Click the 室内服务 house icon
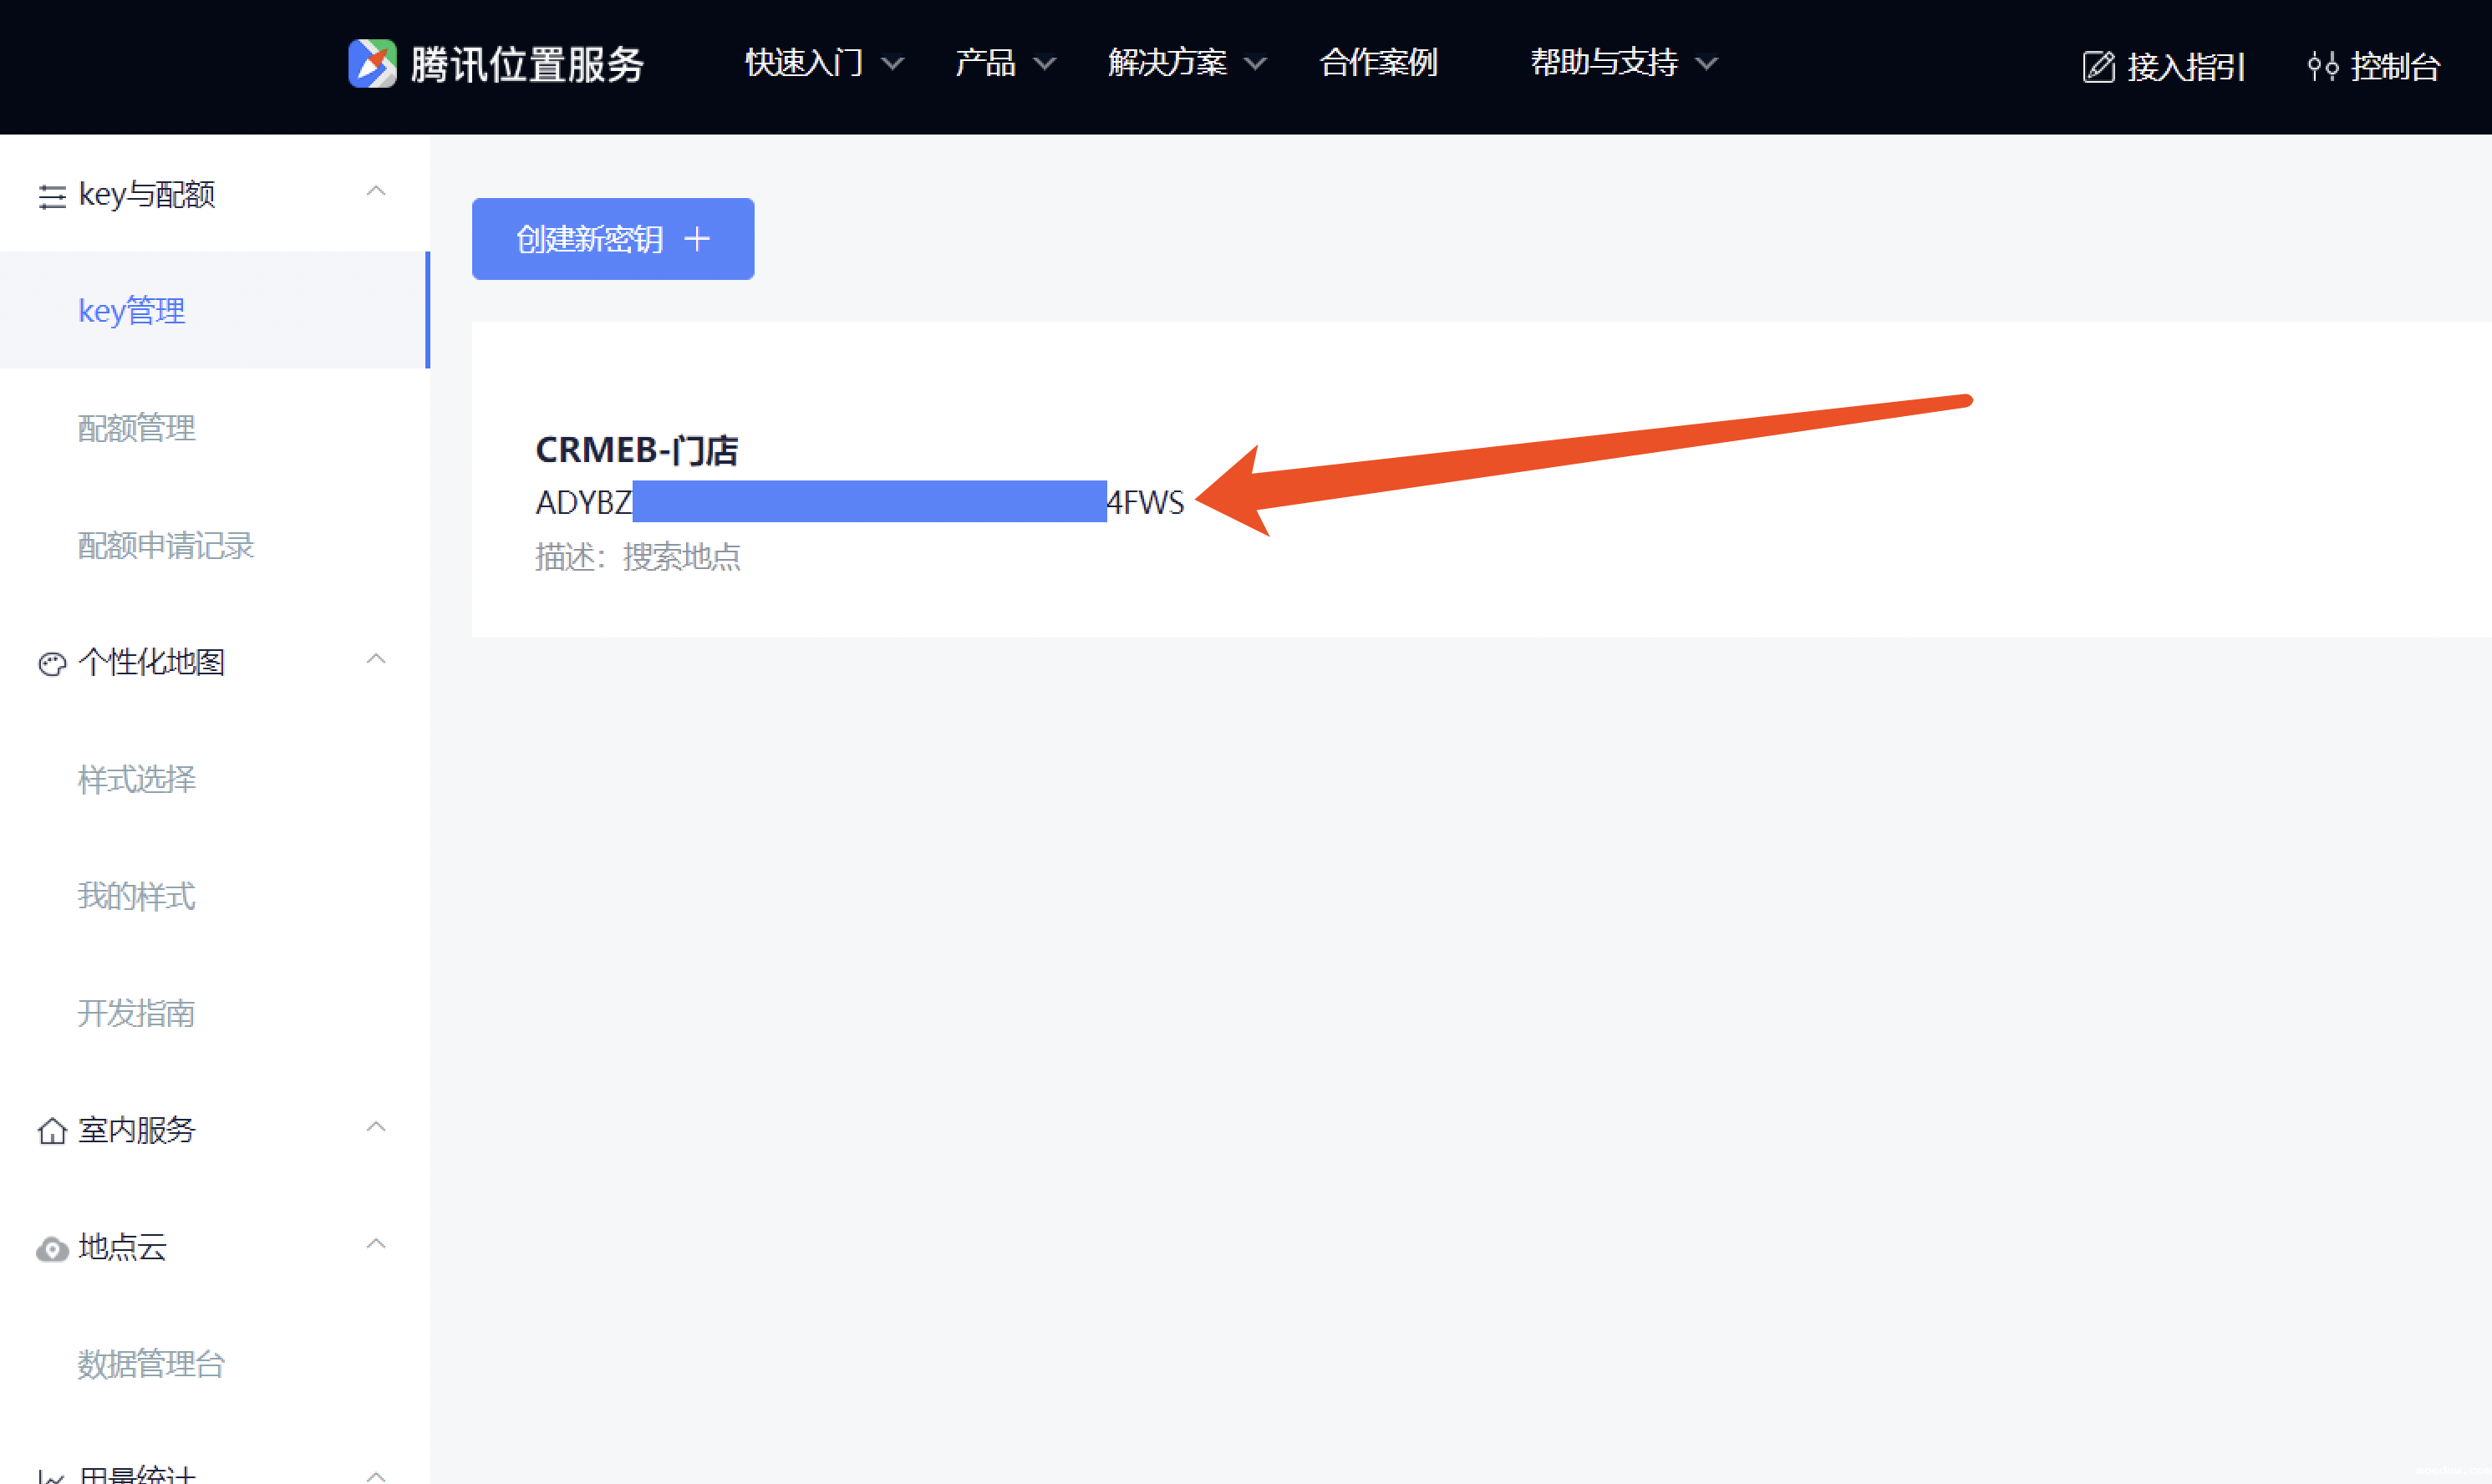The height and width of the screenshot is (1484, 2492). click(x=52, y=1131)
